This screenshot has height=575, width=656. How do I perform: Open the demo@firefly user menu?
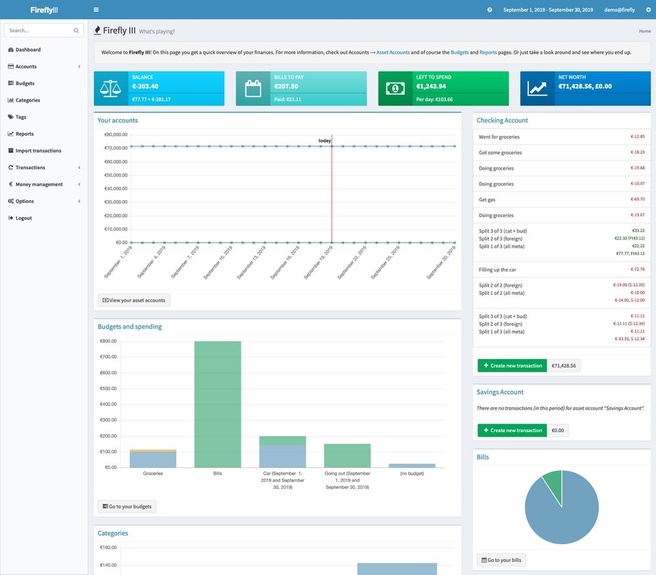(619, 10)
